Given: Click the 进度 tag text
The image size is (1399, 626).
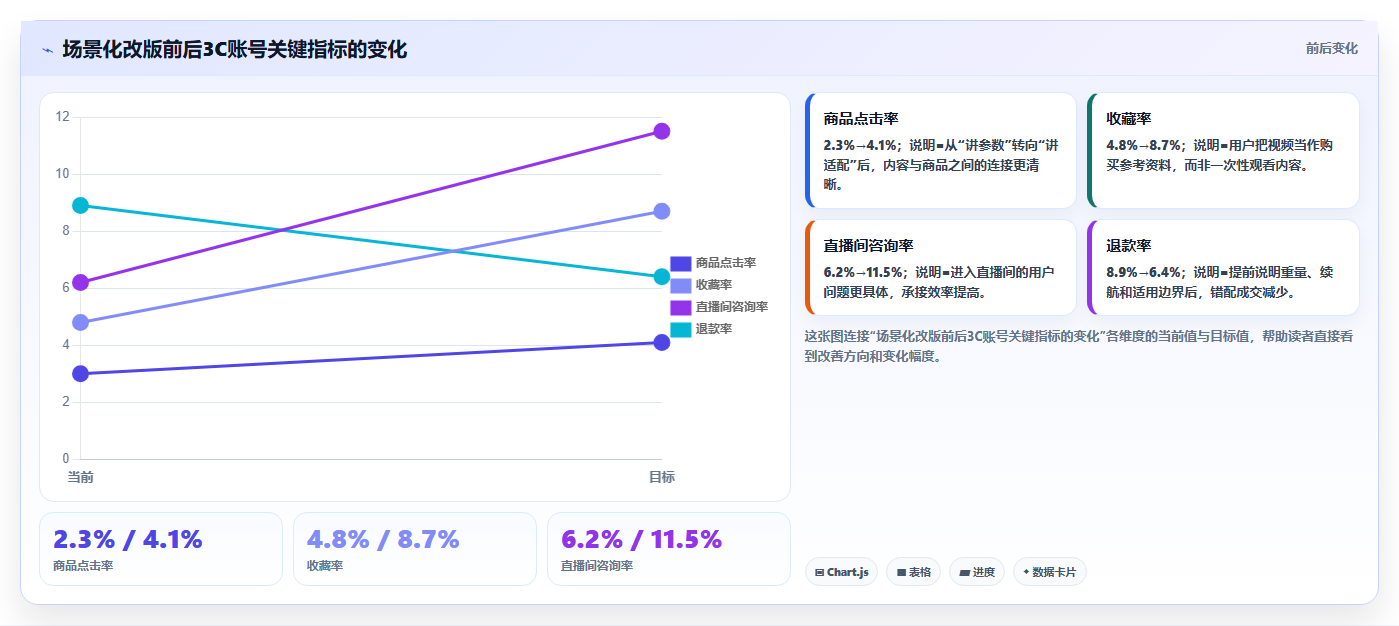Looking at the screenshot, I should [x=984, y=572].
